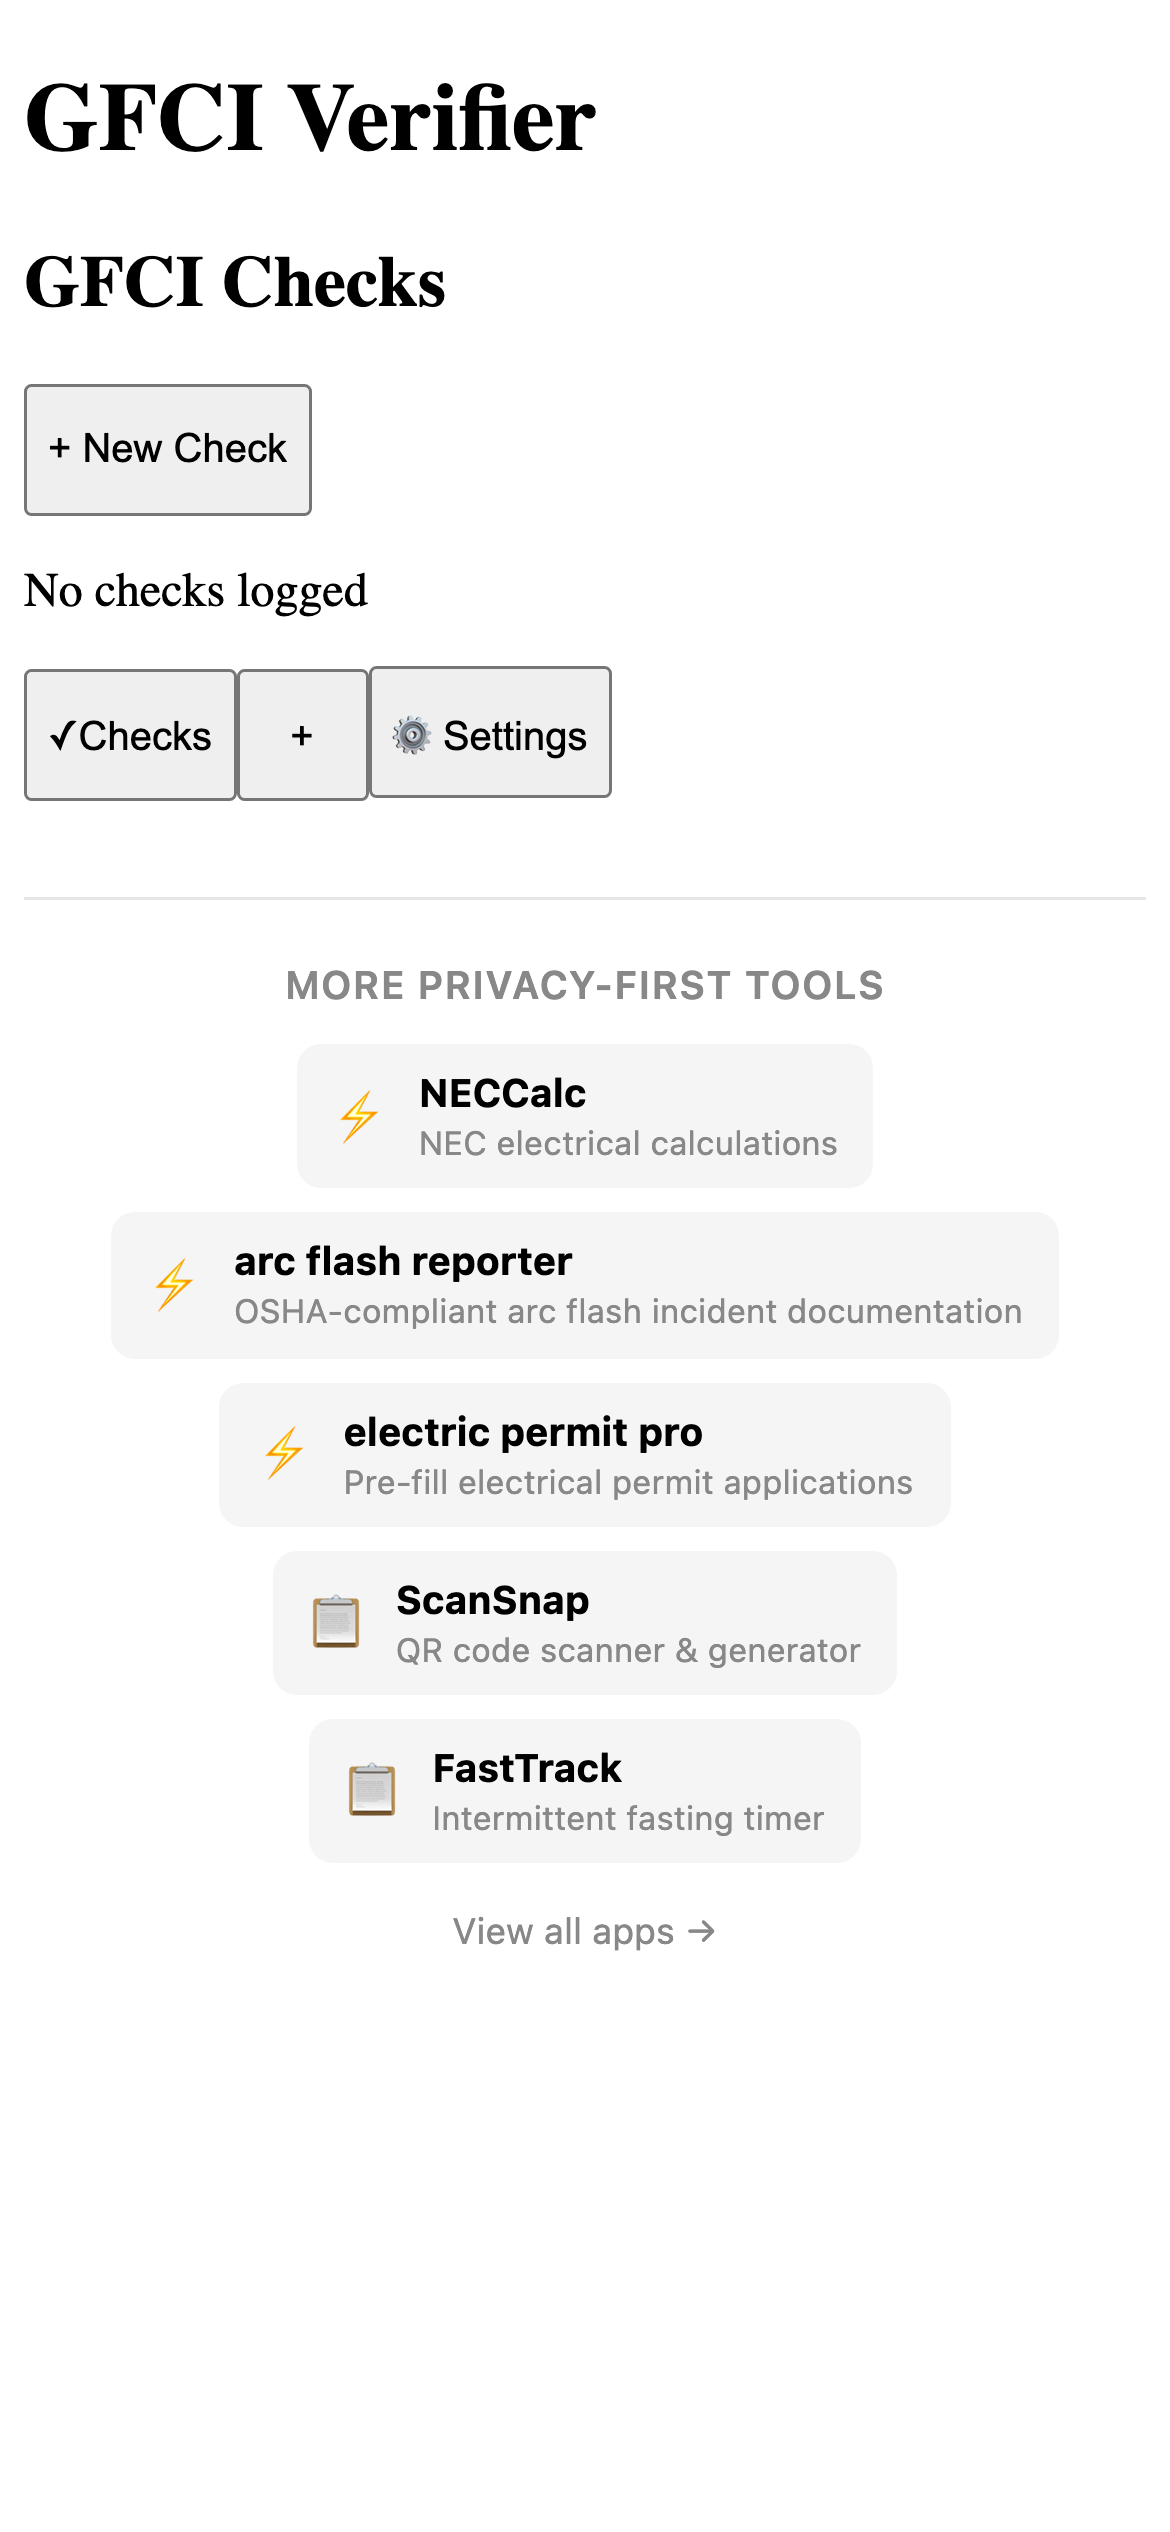
Task: Click the gear icon on Settings tab
Action: point(411,733)
